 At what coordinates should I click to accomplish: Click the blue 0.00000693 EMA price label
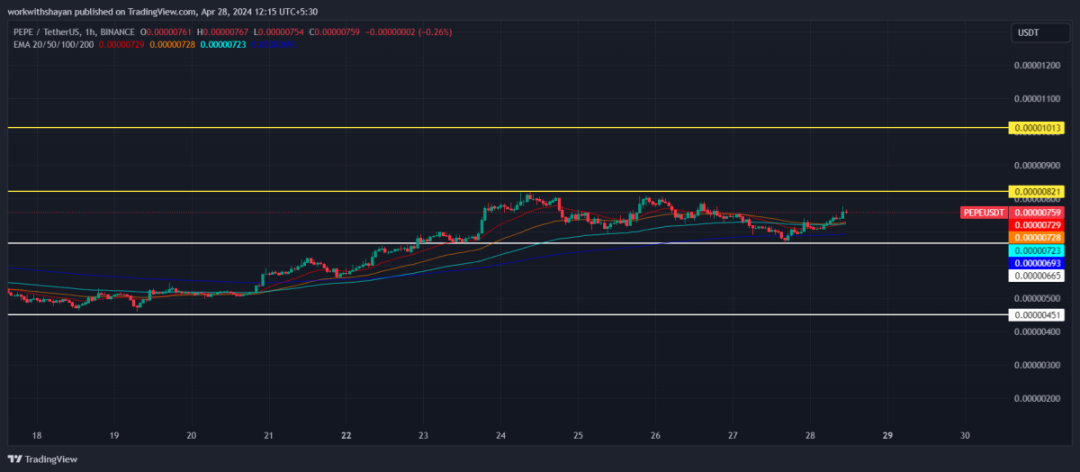tap(1037, 262)
